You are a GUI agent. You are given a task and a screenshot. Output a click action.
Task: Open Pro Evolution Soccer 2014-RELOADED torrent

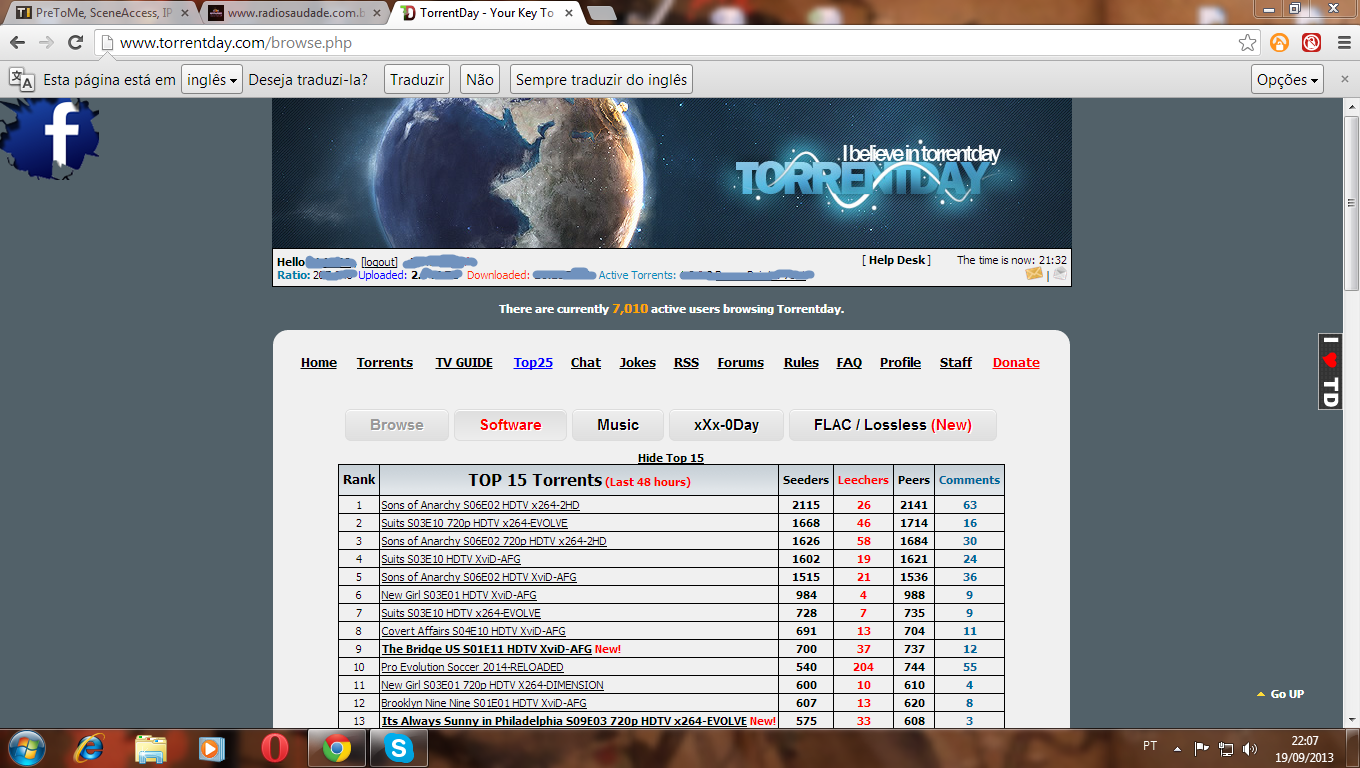(x=472, y=668)
